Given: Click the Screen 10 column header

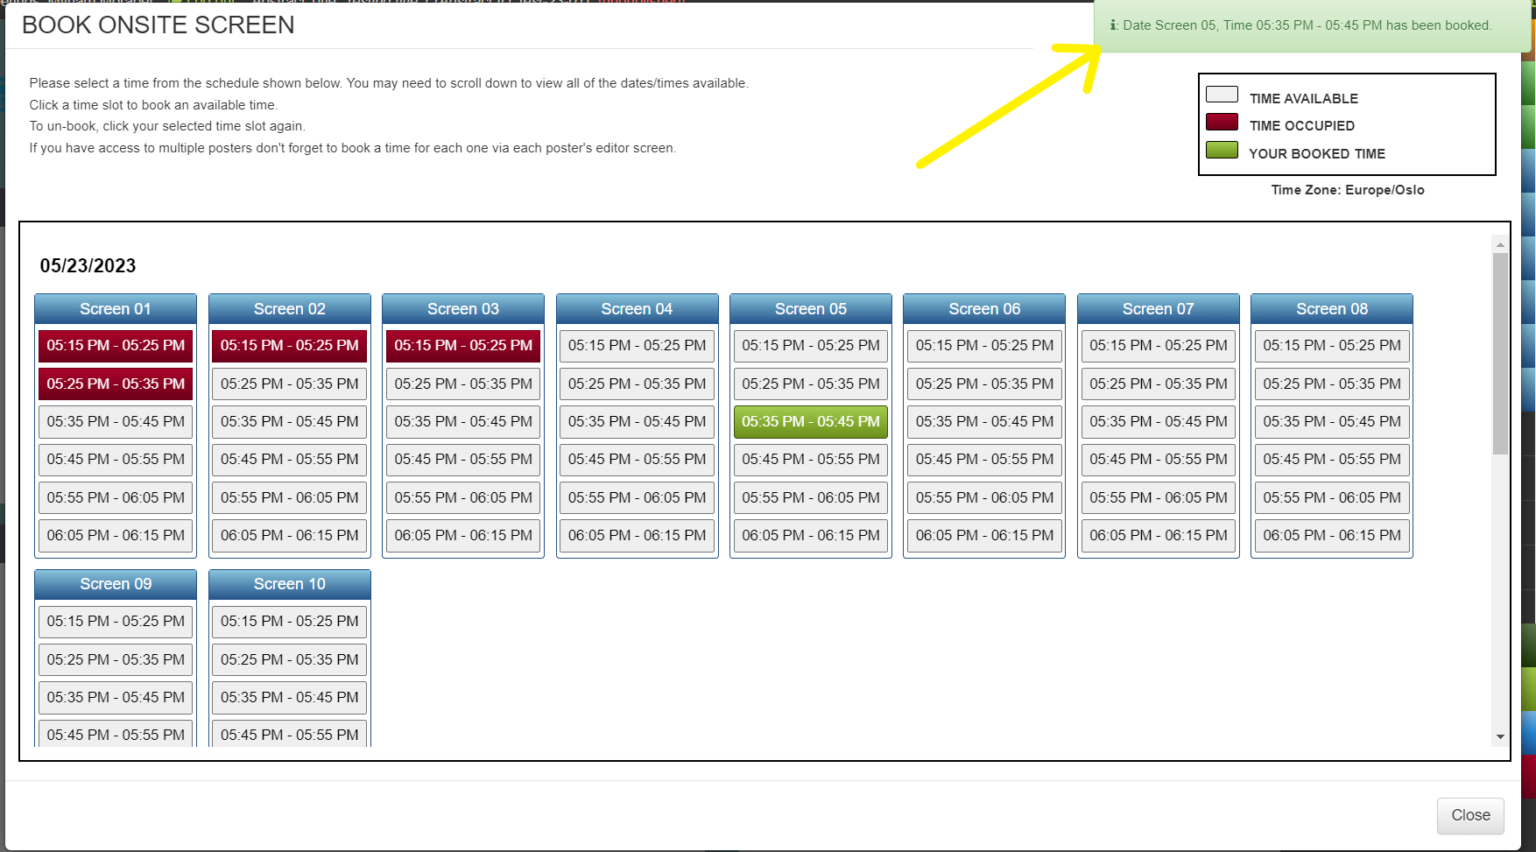Looking at the screenshot, I should click(x=289, y=584).
